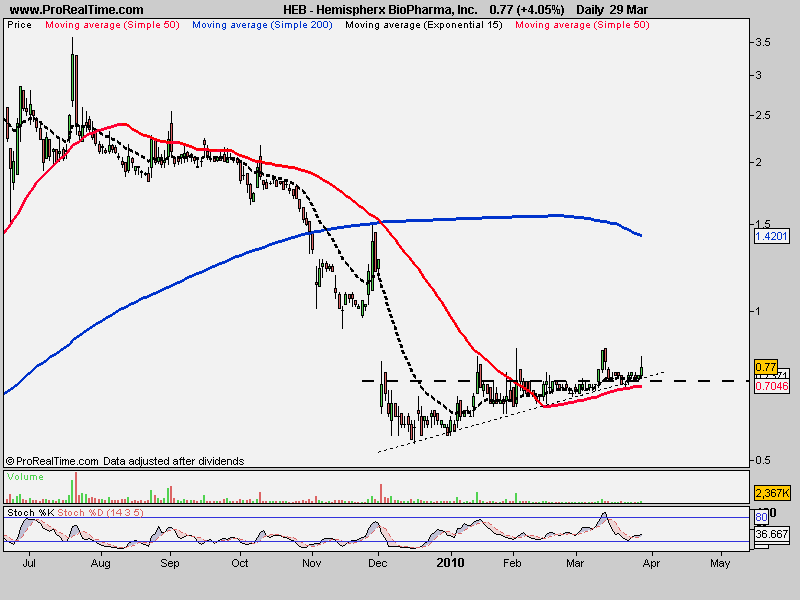The width and height of the screenshot is (800, 600).
Task: Click the Stoch %K label
Action: (30, 512)
